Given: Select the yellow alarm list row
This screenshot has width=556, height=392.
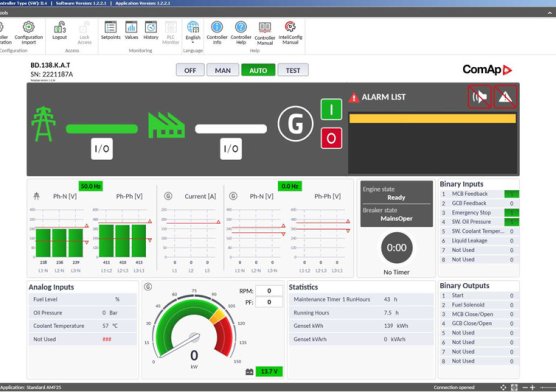Looking at the screenshot, I should [432, 118].
